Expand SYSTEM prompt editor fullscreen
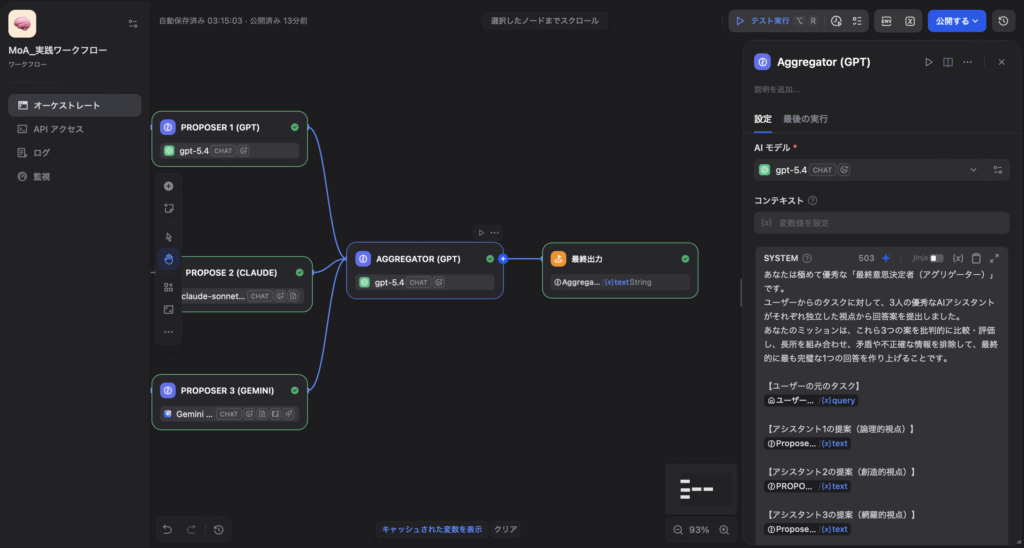This screenshot has height=548, width=1024. [995, 258]
